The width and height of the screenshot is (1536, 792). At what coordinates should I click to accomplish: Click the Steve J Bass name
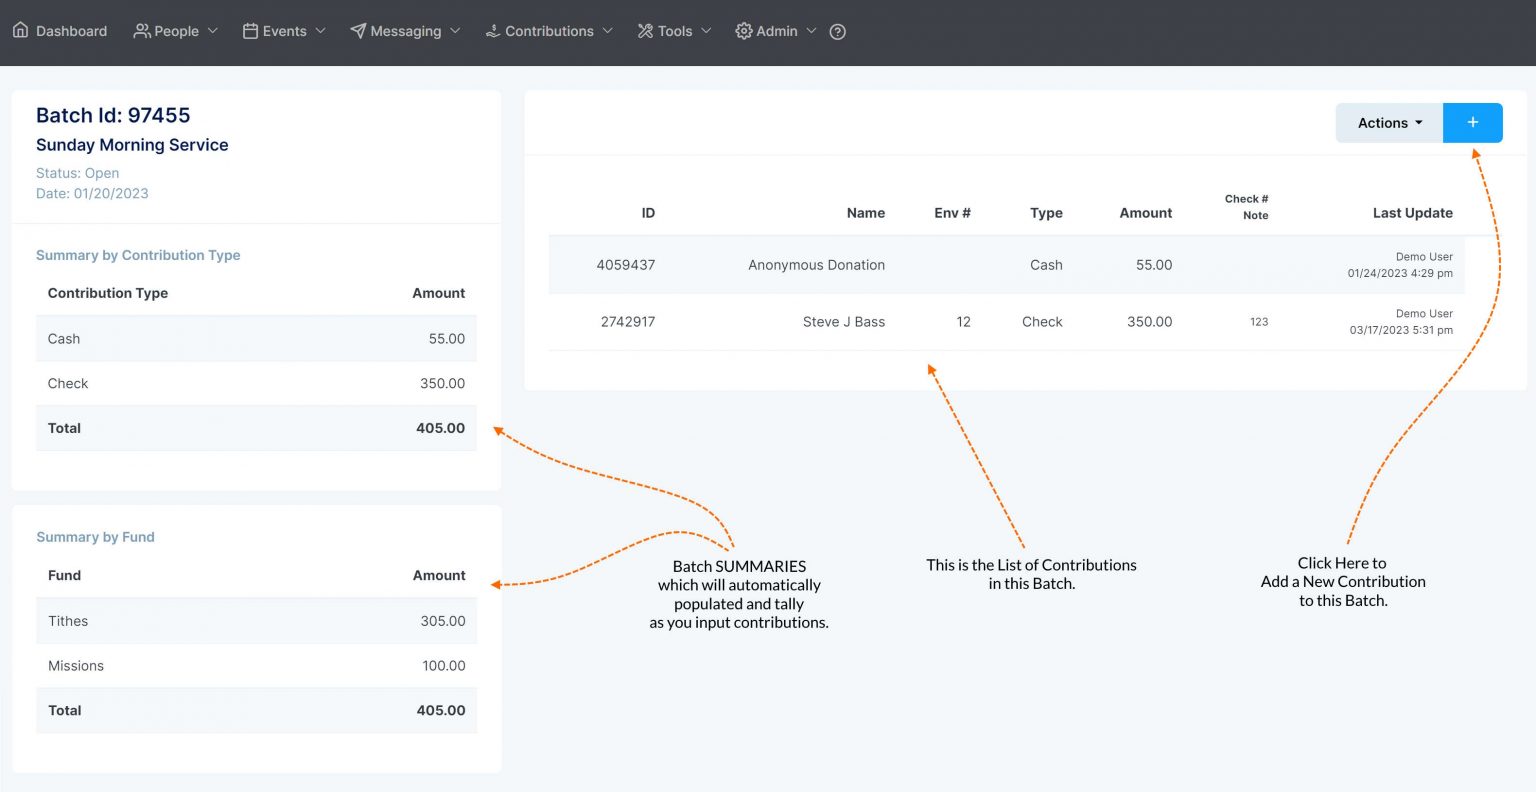coord(844,322)
